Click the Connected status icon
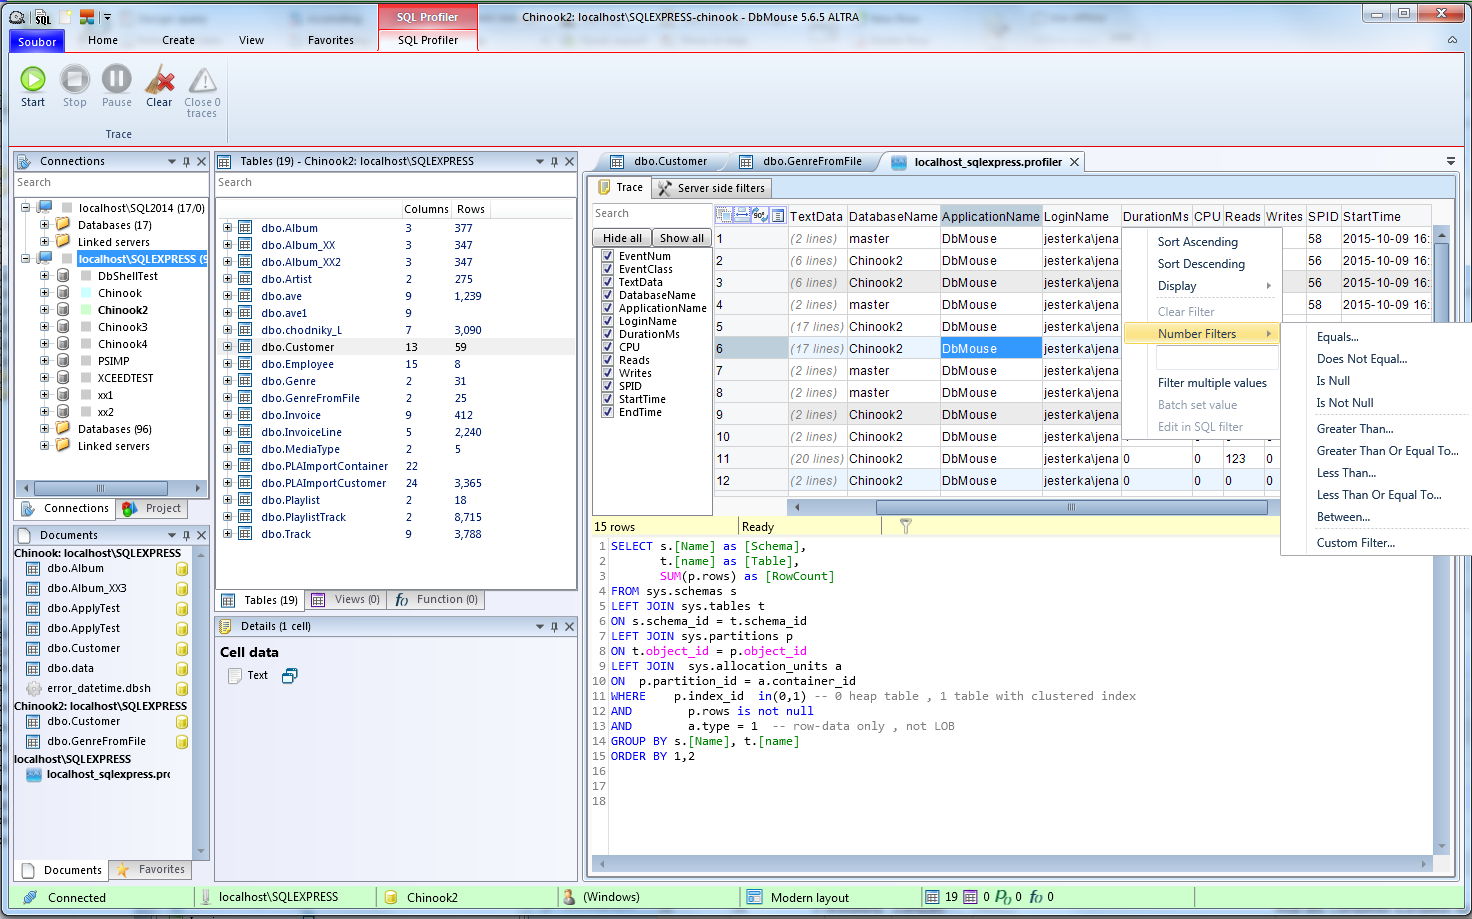The height and width of the screenshot is (919, 1472). pyautogui.click(x=30, y=897)
